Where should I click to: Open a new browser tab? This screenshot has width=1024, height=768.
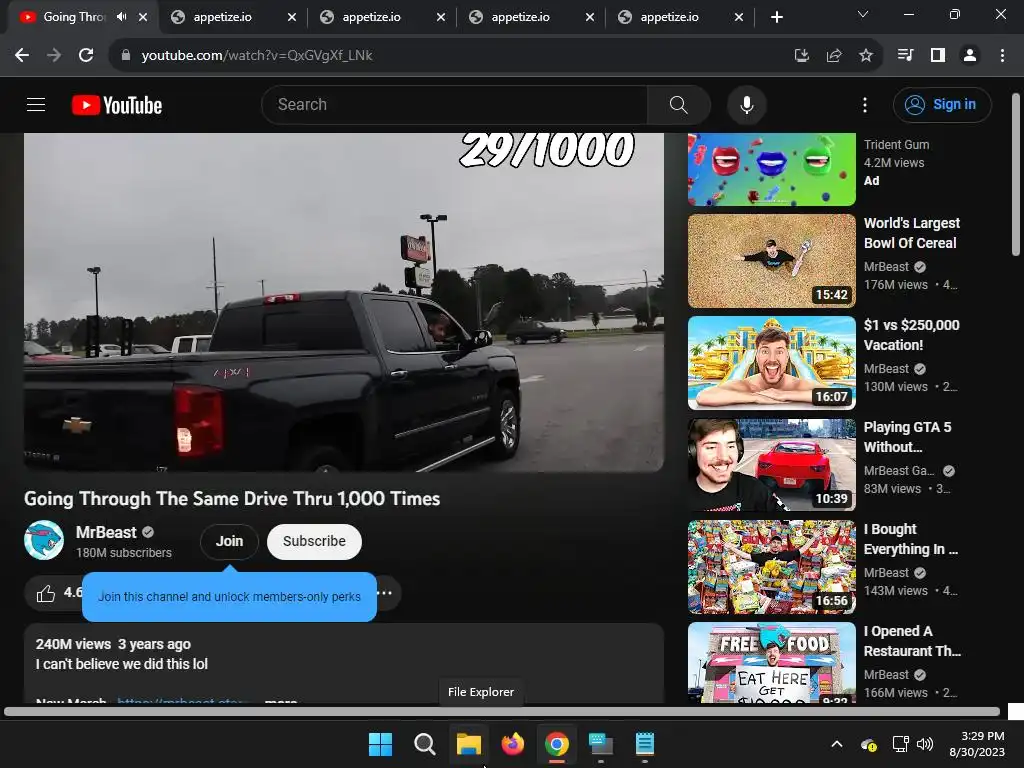[x=776, y=17]
